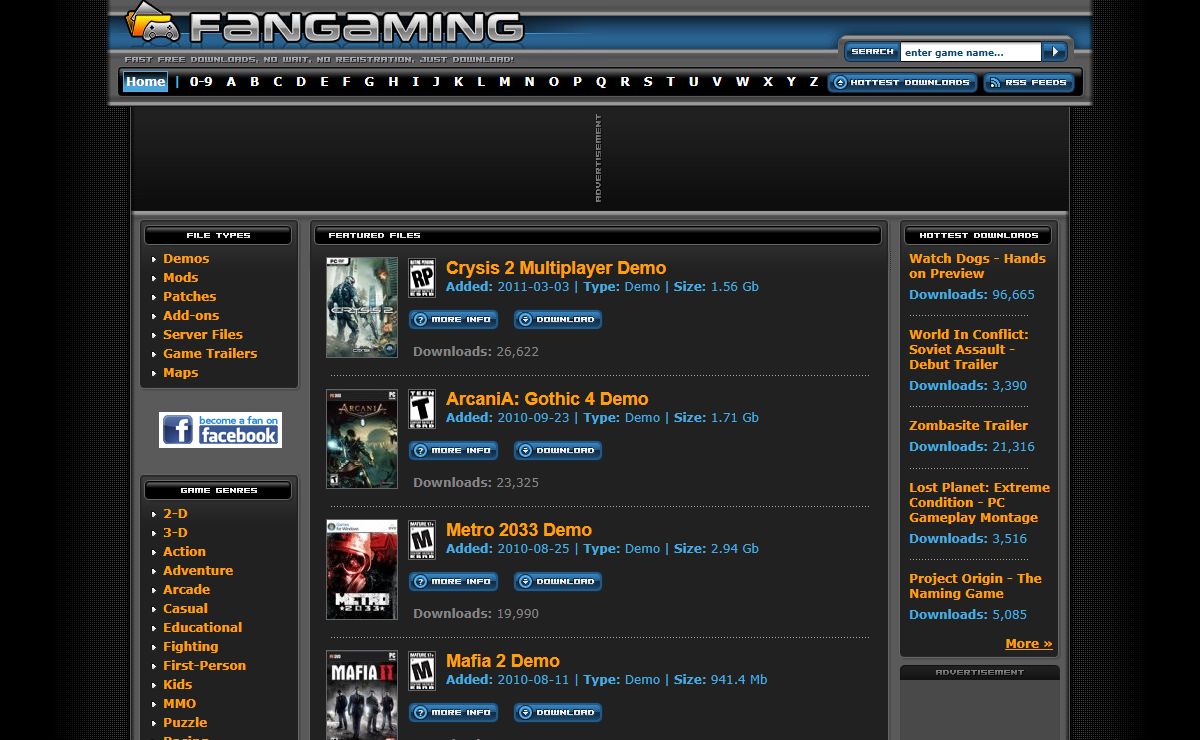This screenshot has height=740, width=1200.
Task: Open the 3-D genre
Action: 175,532
